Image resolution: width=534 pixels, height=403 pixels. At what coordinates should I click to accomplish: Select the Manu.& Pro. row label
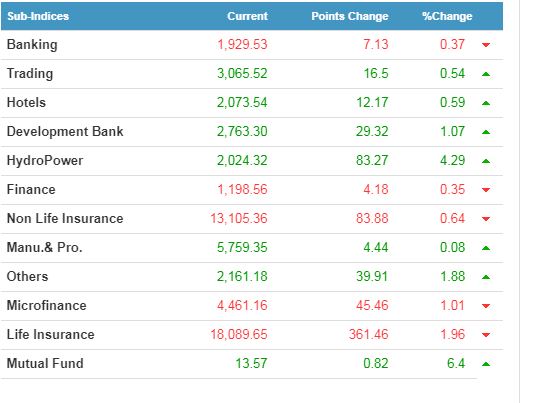45,247
